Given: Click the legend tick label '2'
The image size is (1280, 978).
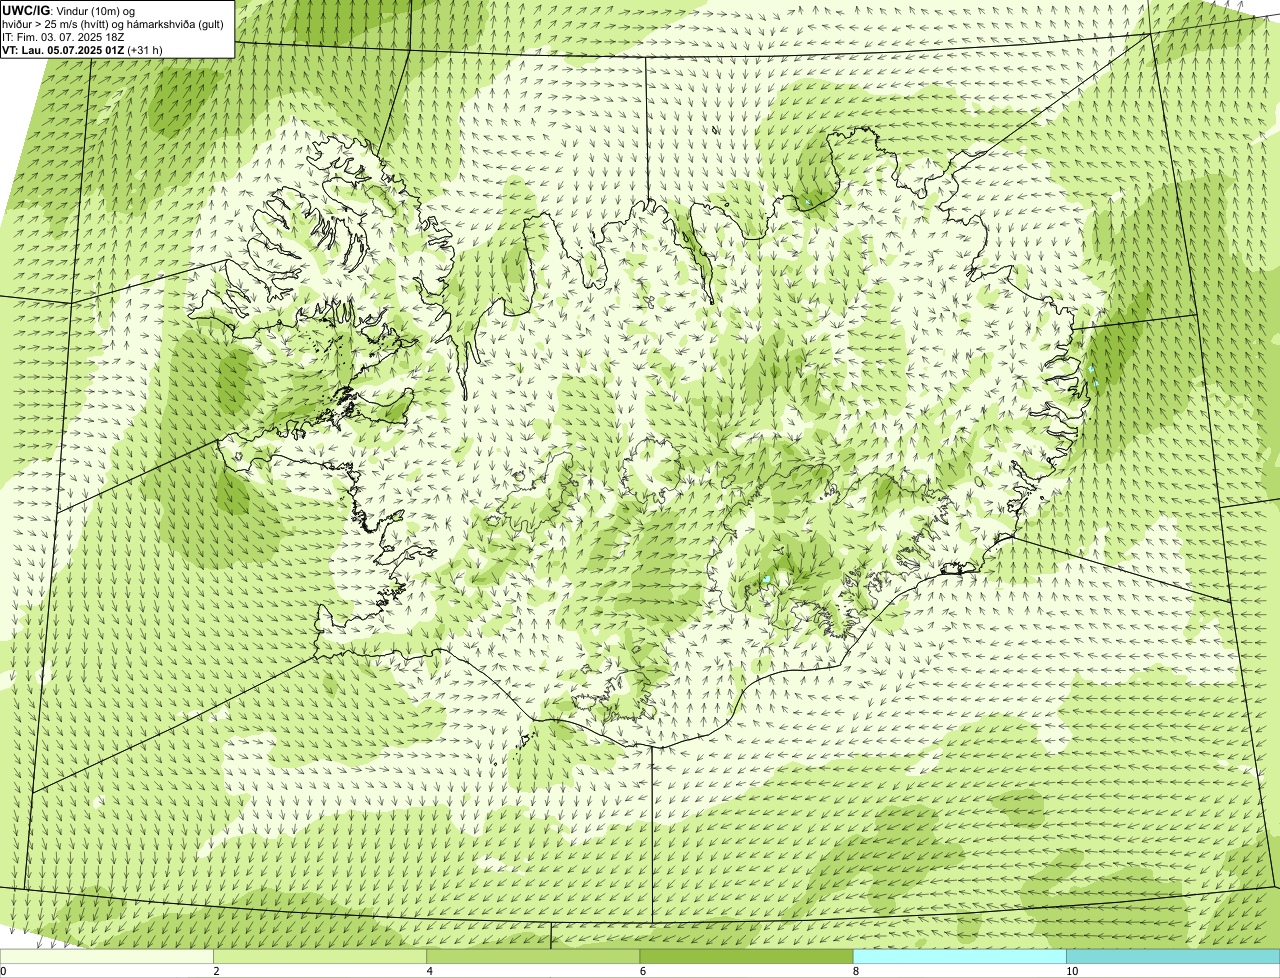Looking at the screenshot, I should (x=217, y=971).
